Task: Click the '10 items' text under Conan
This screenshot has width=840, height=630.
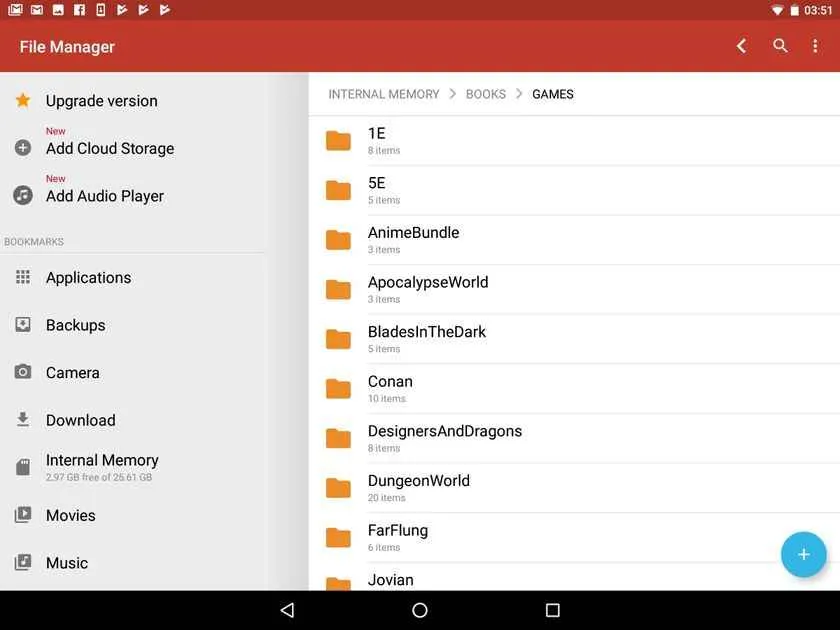Action: (x=386, y=399)
